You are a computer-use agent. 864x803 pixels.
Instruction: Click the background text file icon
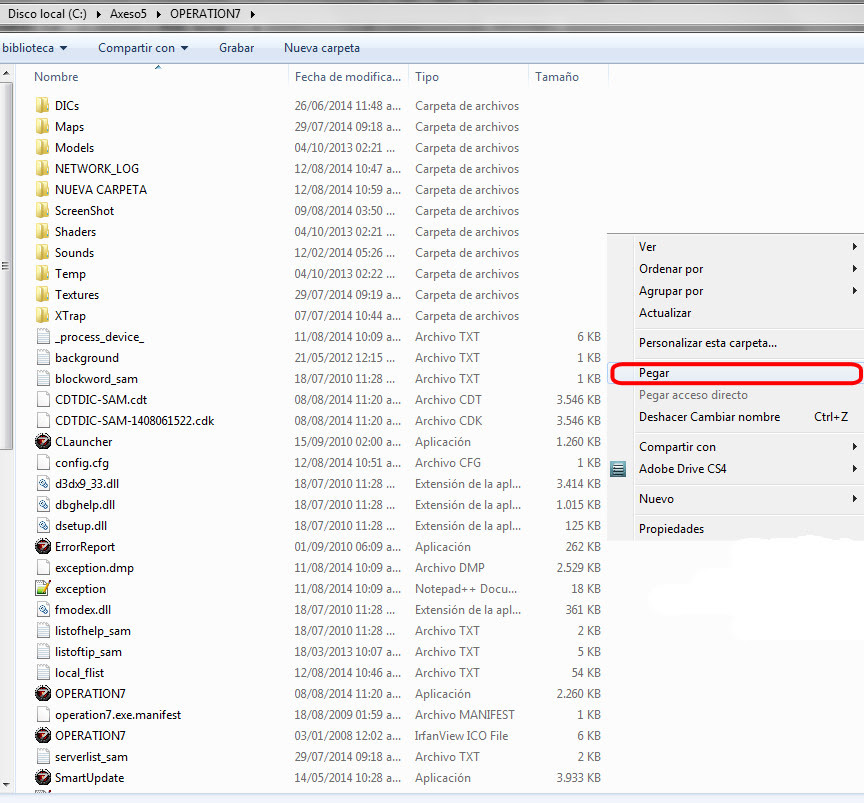(43, 358)
